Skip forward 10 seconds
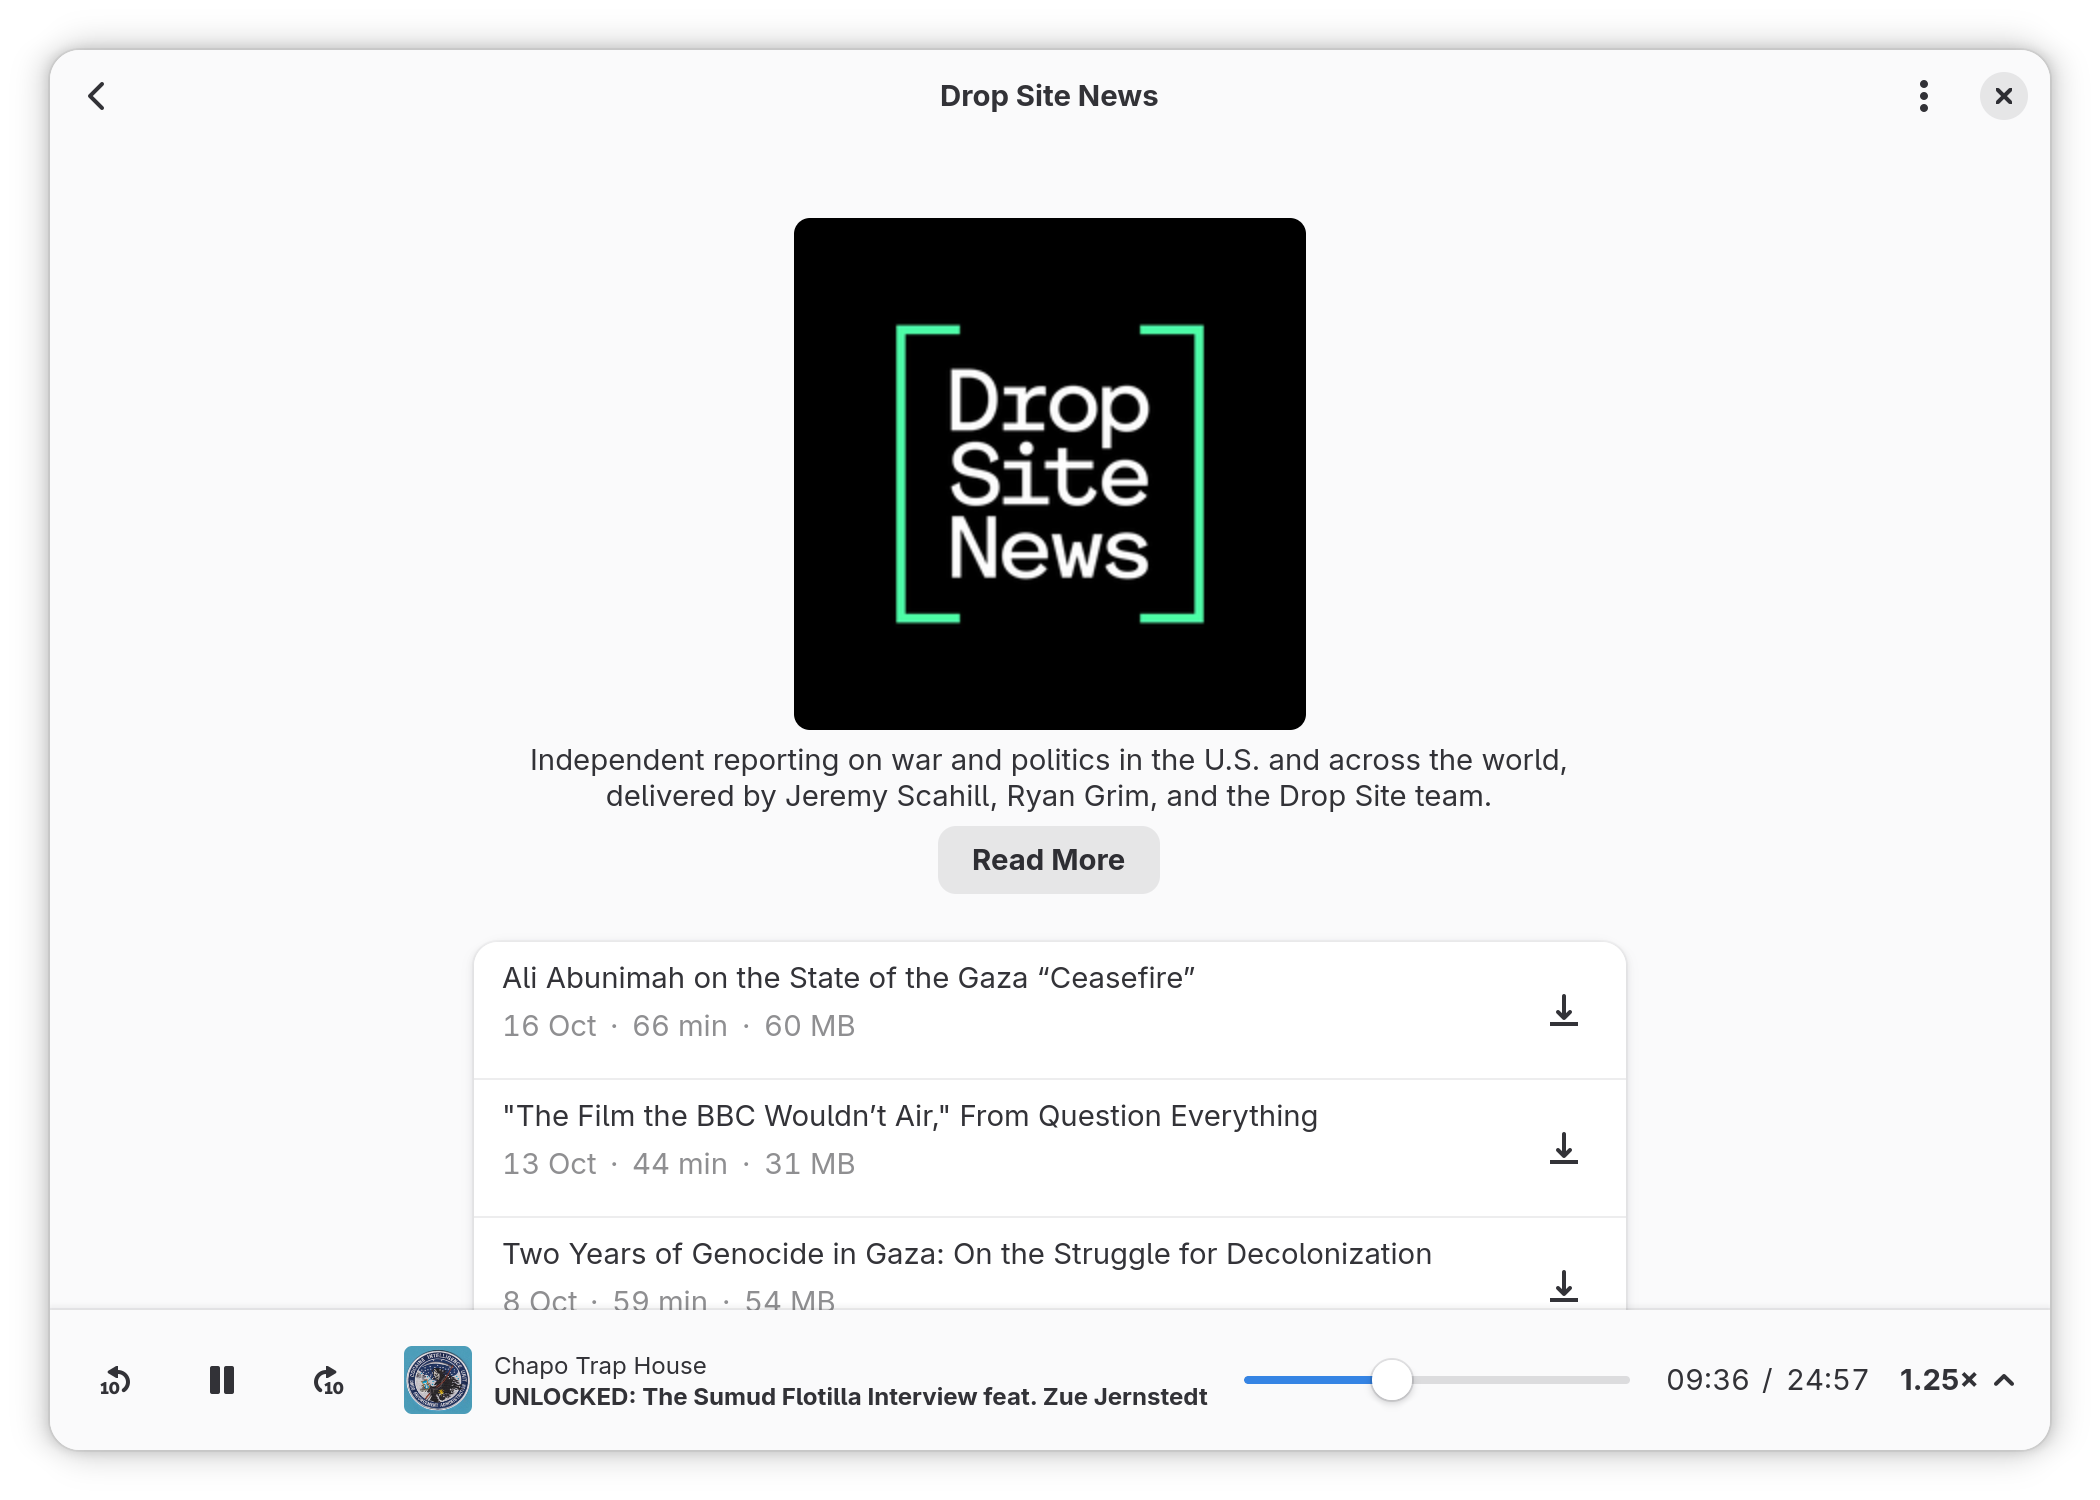Image resolution: width=2100 pixels, height=1500 pixels. pyautogui.click(x=328, y=1380)
